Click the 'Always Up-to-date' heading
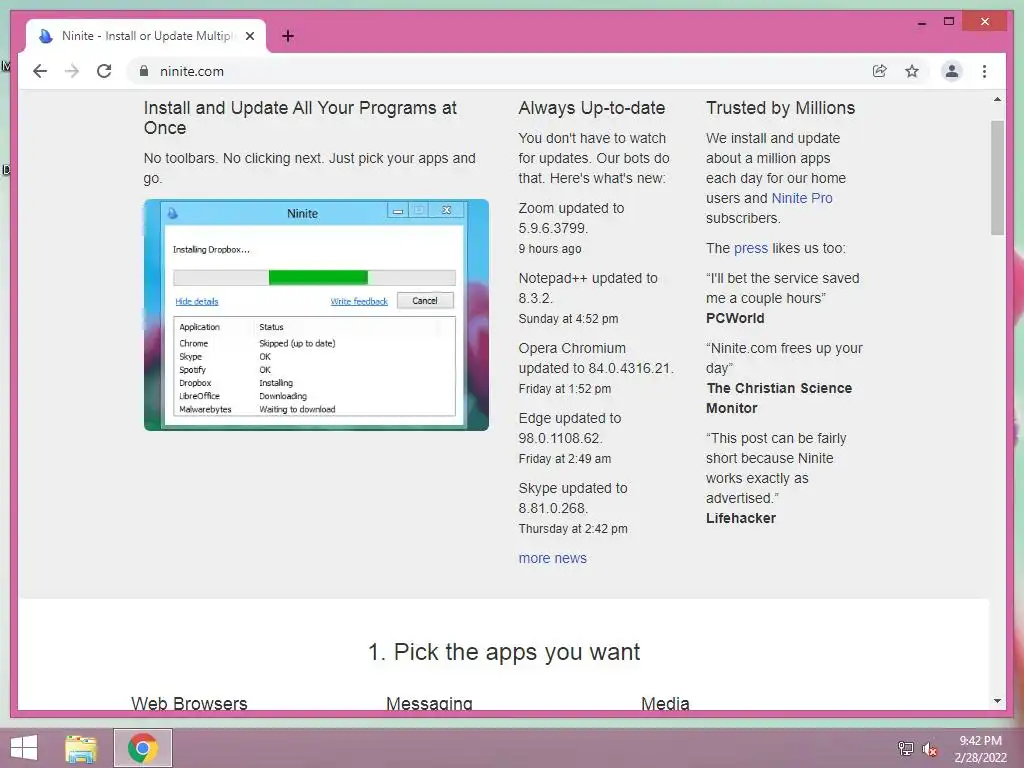 pos(592,108)
